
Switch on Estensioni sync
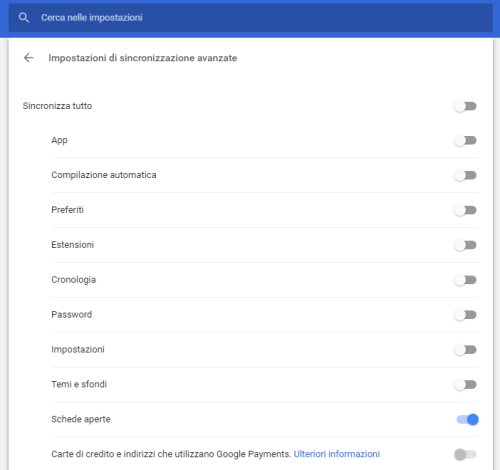[x=465, y=245]
